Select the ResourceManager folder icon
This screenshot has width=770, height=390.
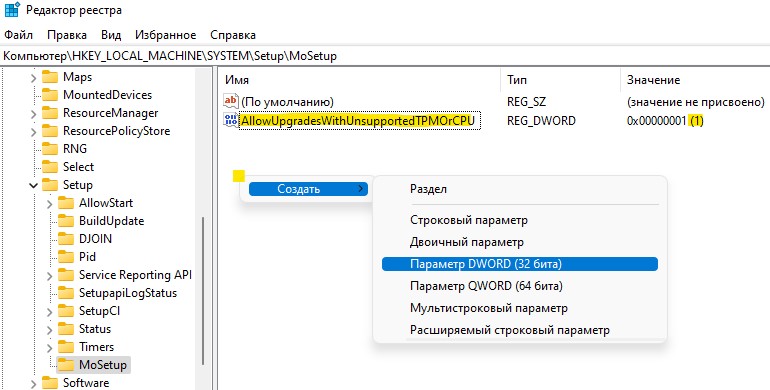pos(50,113)
